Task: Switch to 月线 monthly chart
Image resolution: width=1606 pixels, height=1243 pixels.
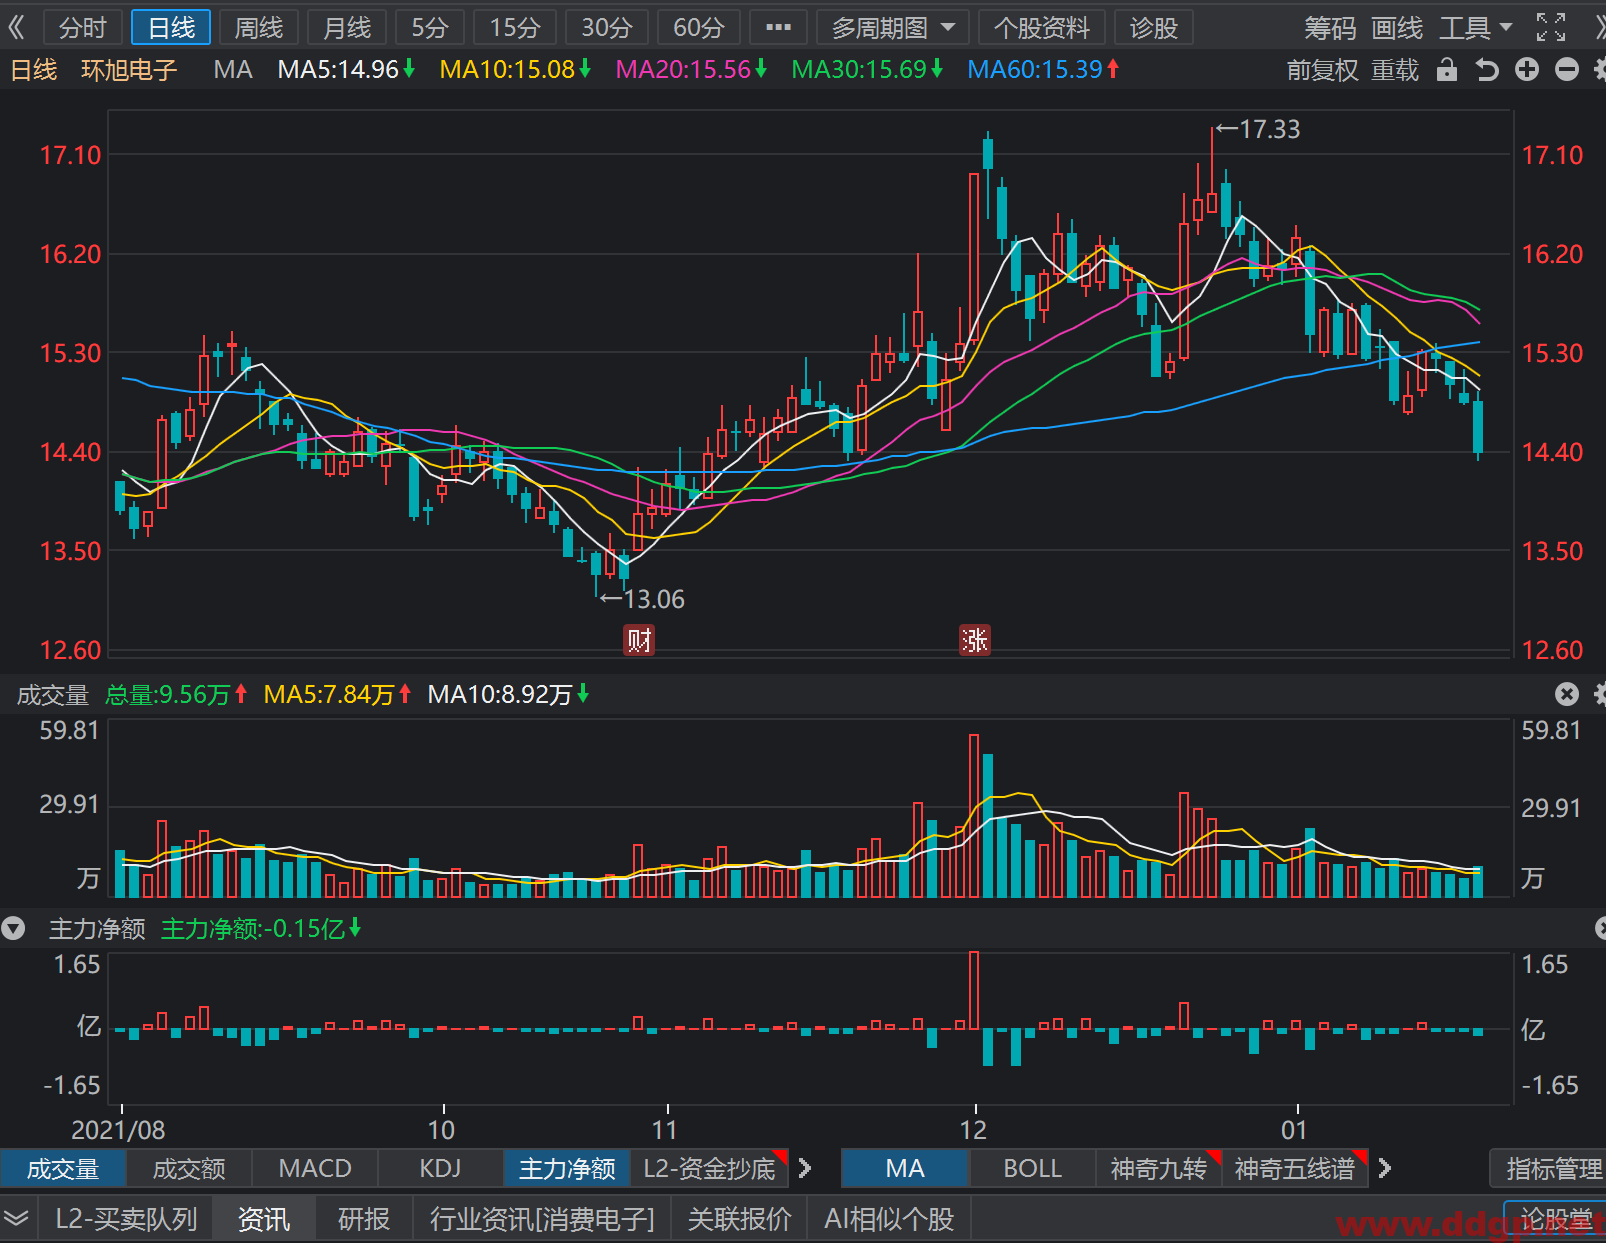Action: (x=347, y=27)
